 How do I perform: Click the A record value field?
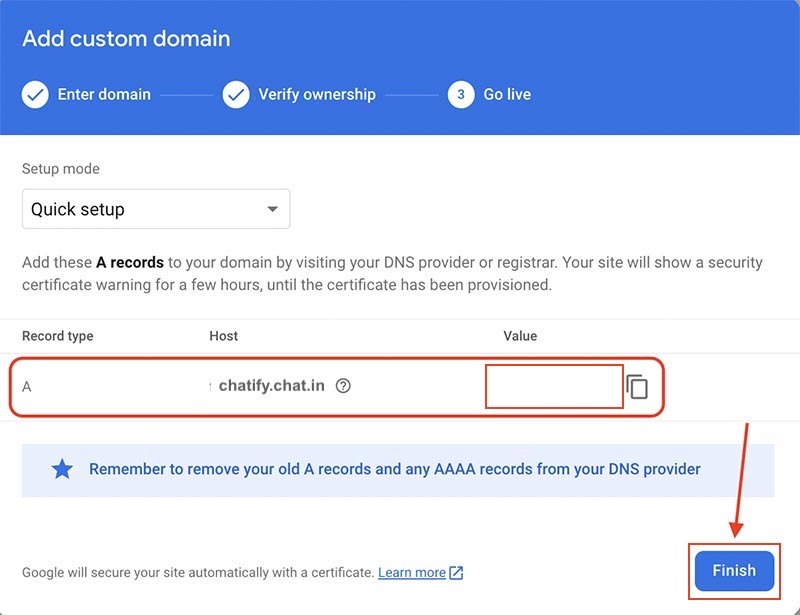pyautogui.click(x=554, y=386)
